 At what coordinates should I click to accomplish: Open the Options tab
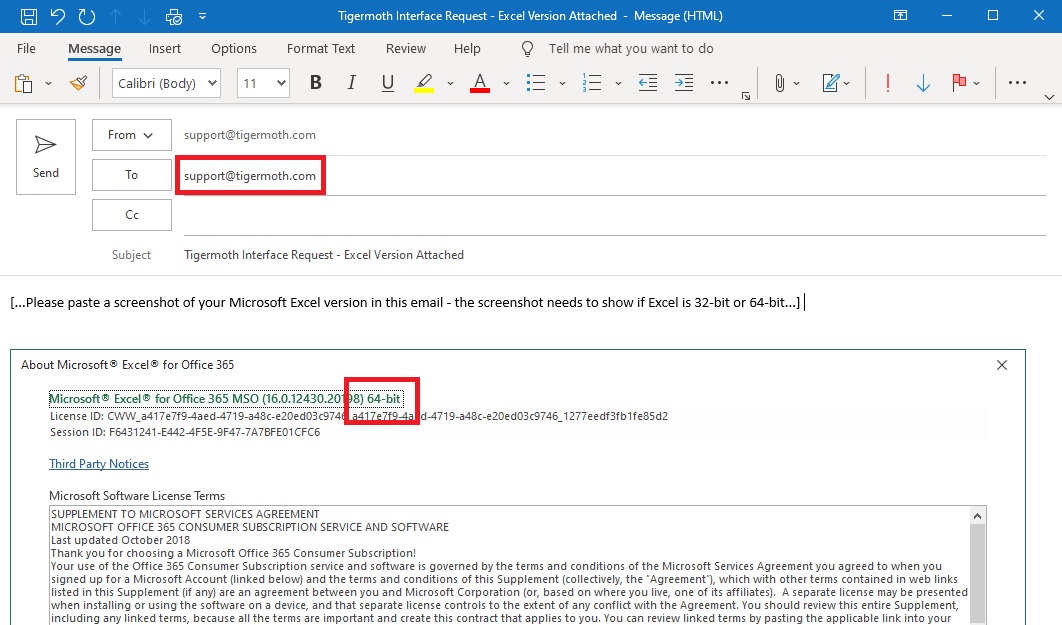pyautogui.click(x=234, y=49)
